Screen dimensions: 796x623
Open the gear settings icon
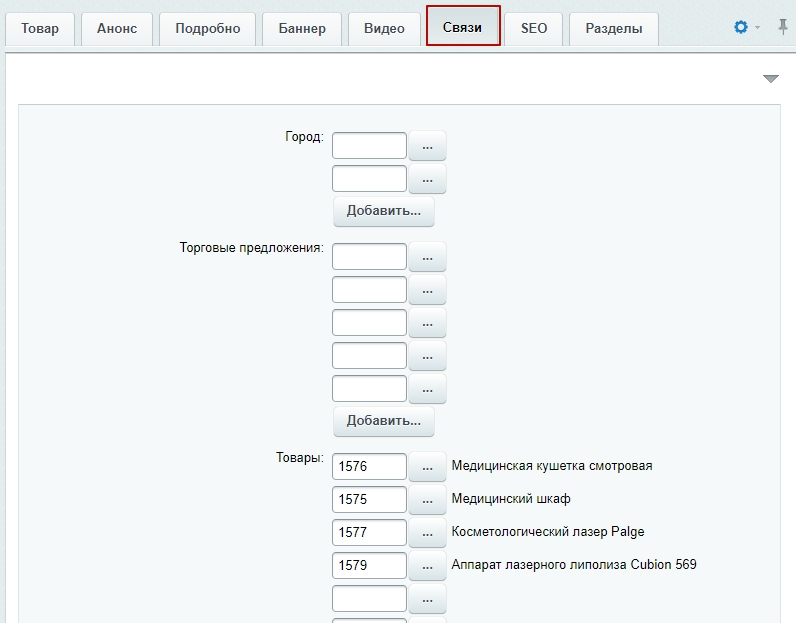(741, 27)
